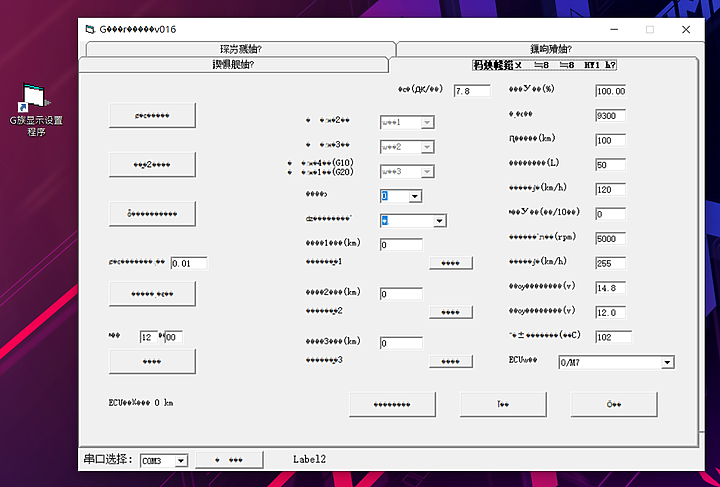Viewport: 720px width, 487px height.
Task: Click the second (km) field above the label ending 2
Action: point(401,294)
